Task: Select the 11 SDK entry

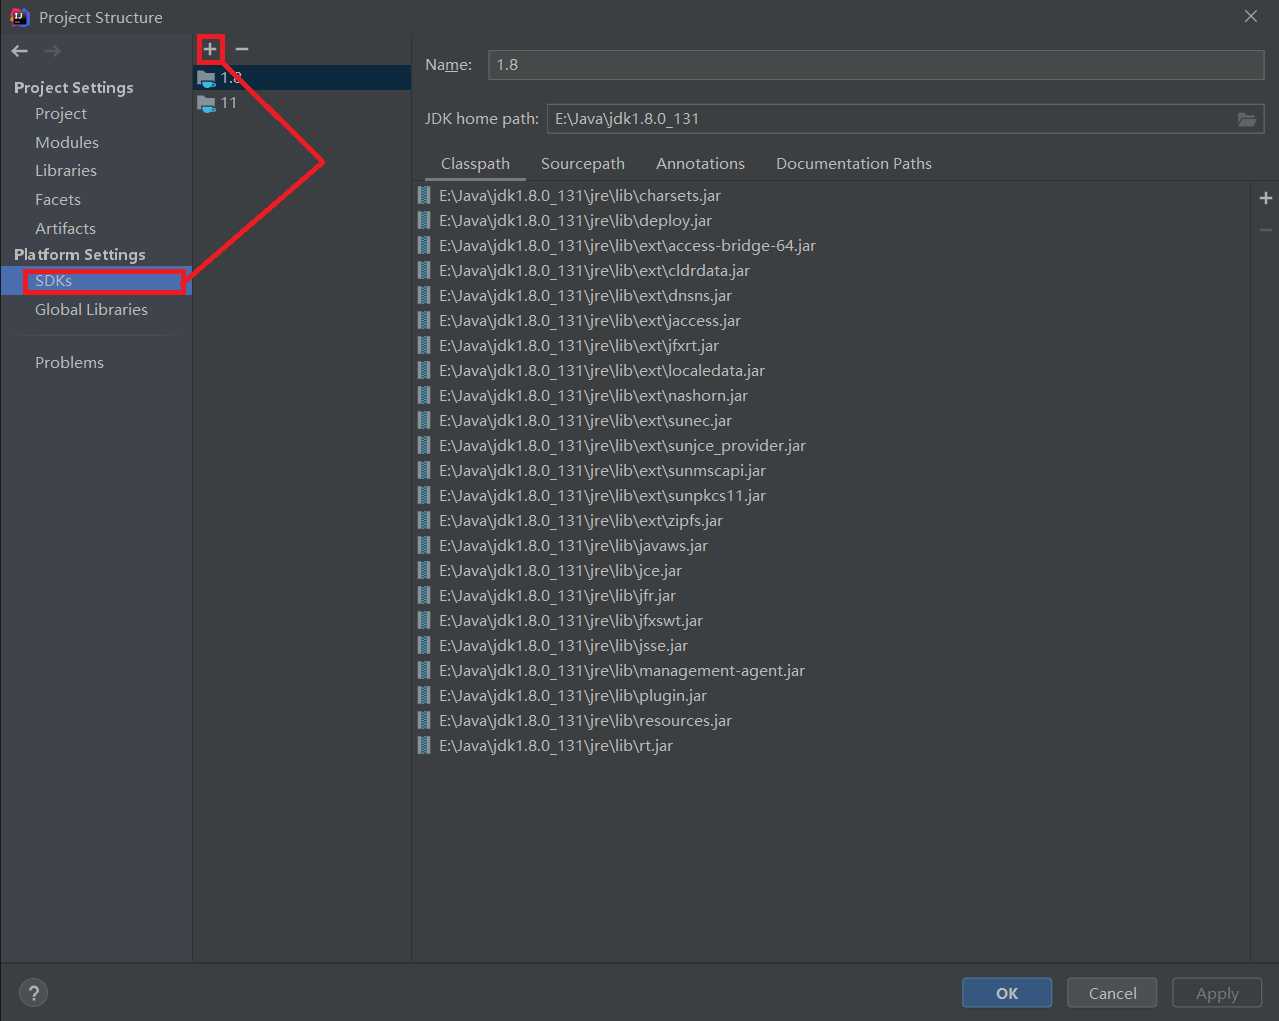Action: pyautogui.click(x=302, y=103)
